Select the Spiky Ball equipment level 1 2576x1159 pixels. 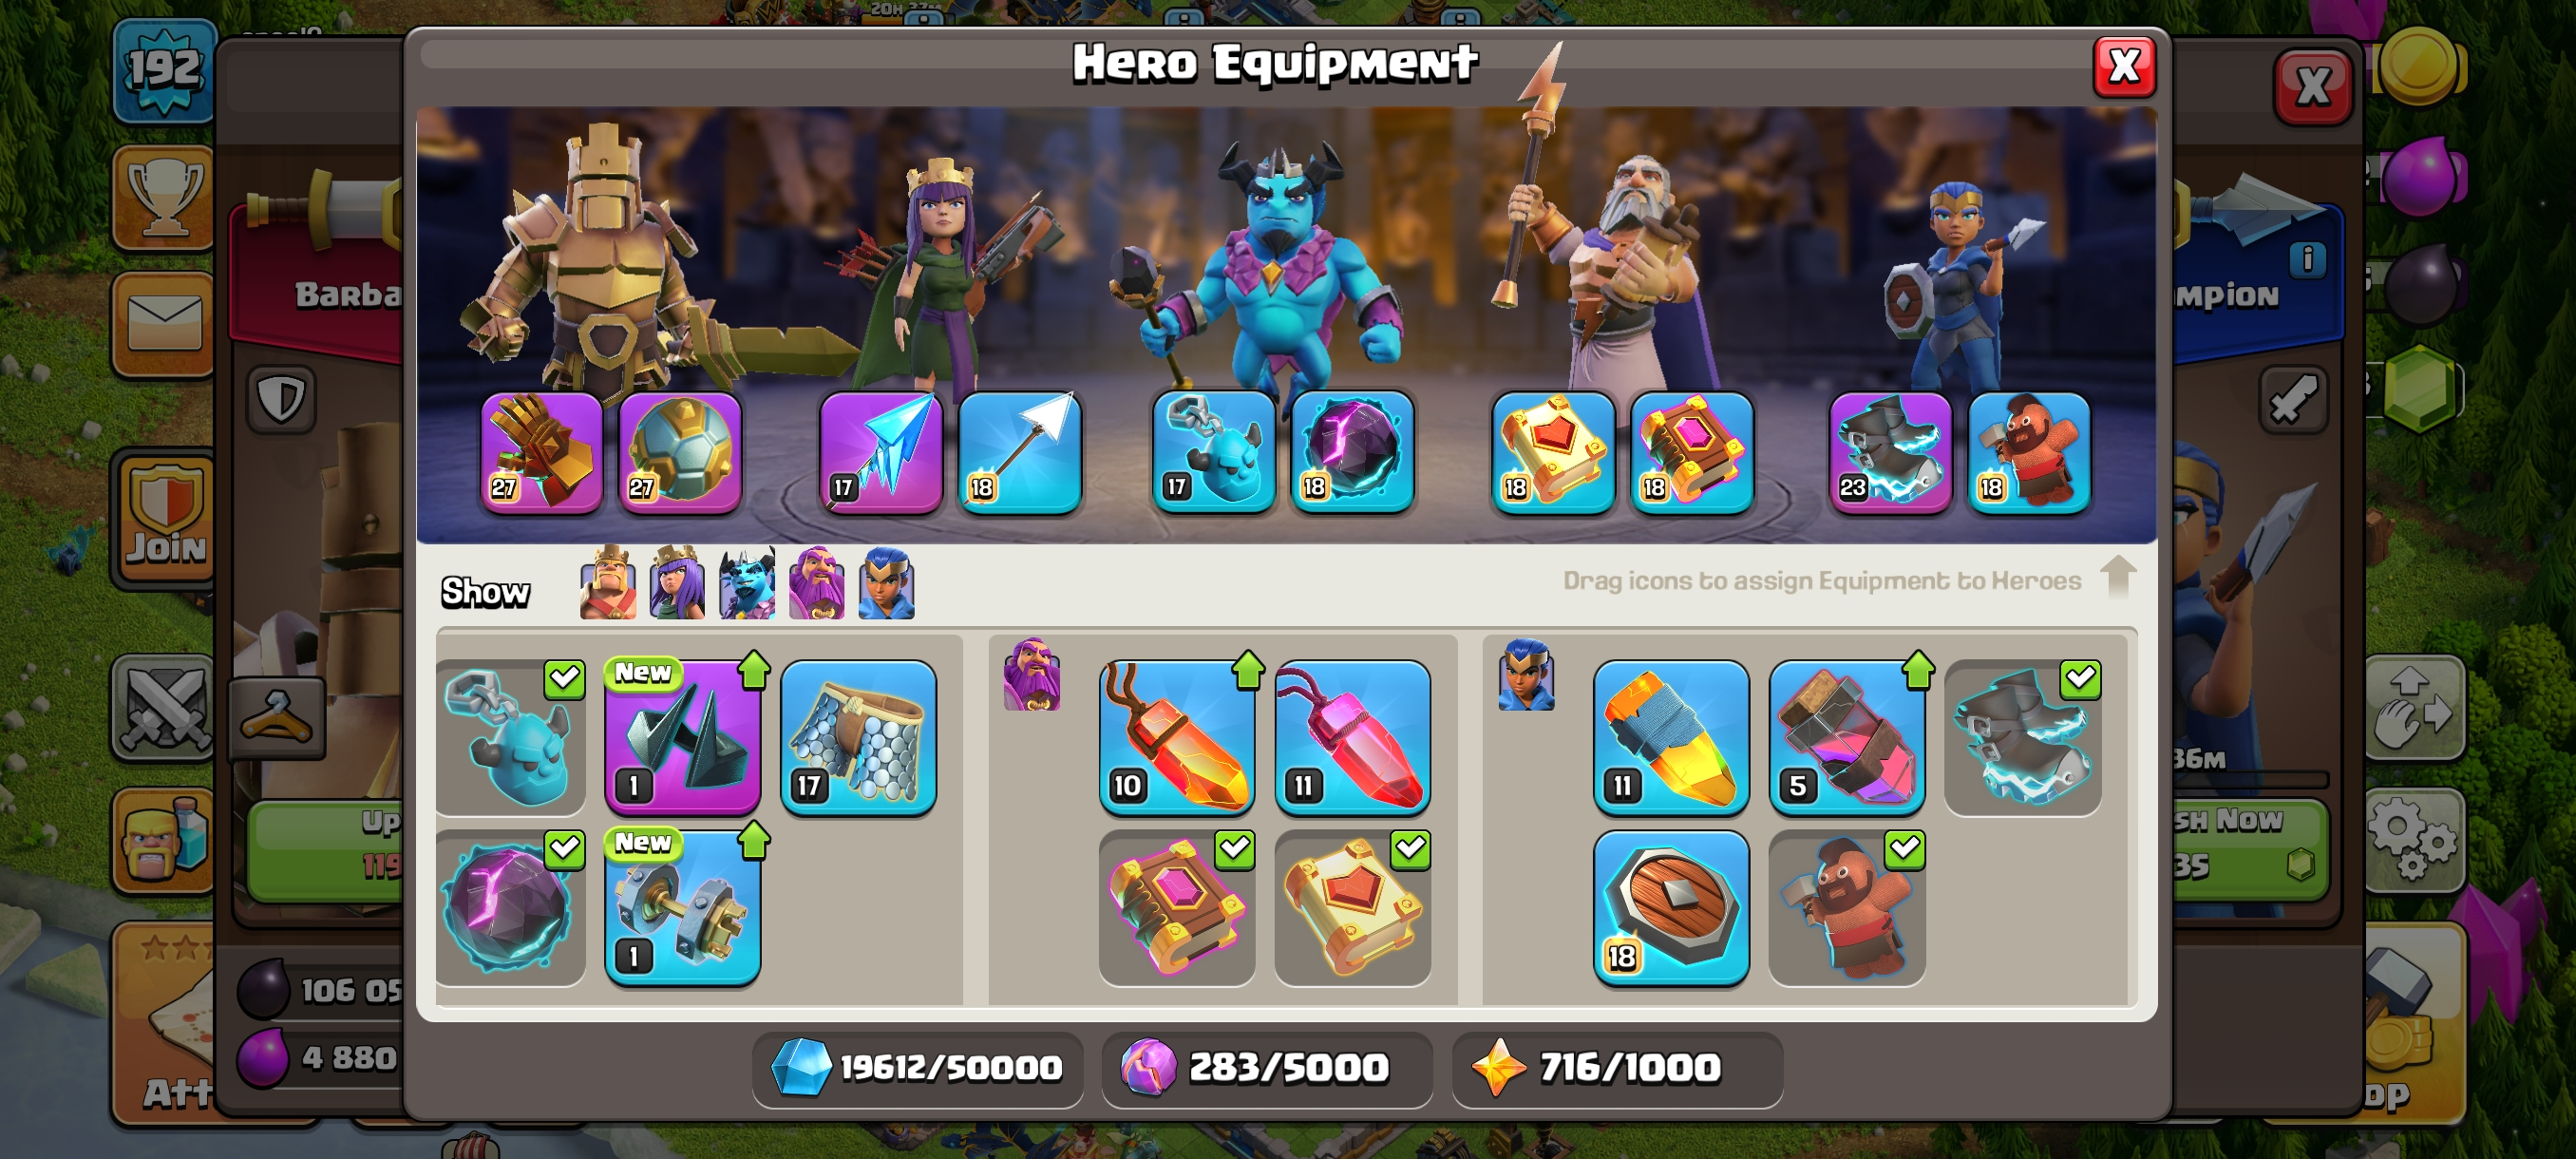683,738
